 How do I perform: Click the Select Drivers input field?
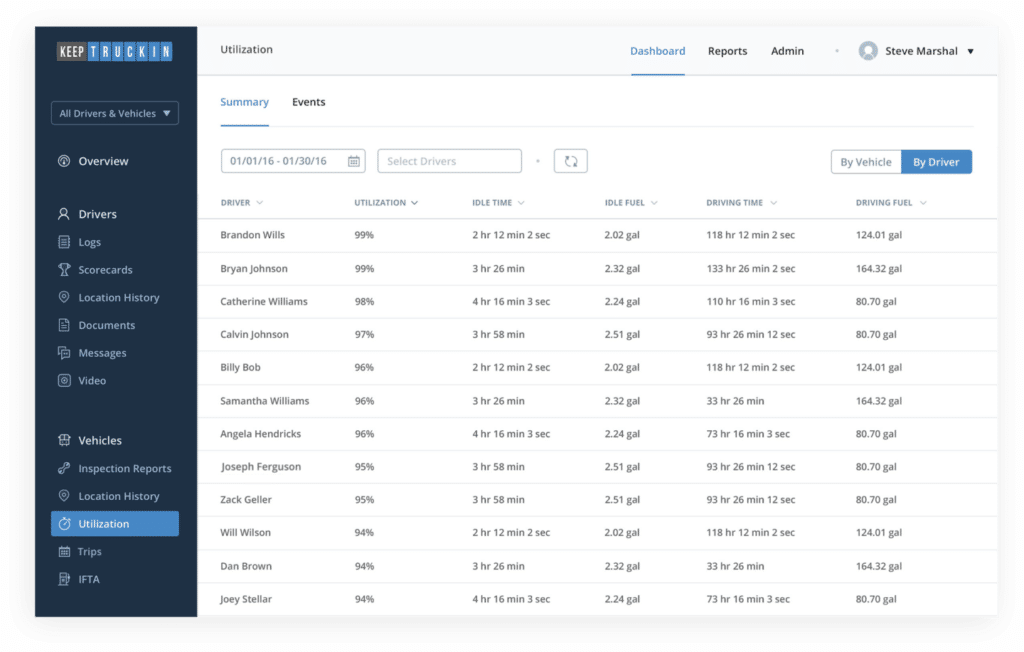coord(449,161)
